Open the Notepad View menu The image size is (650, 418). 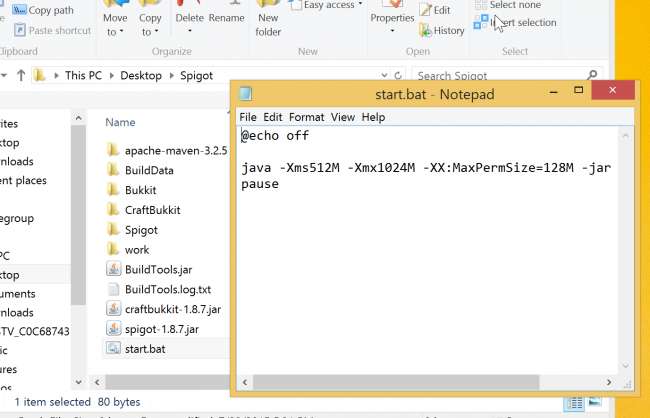click(343, 117)
